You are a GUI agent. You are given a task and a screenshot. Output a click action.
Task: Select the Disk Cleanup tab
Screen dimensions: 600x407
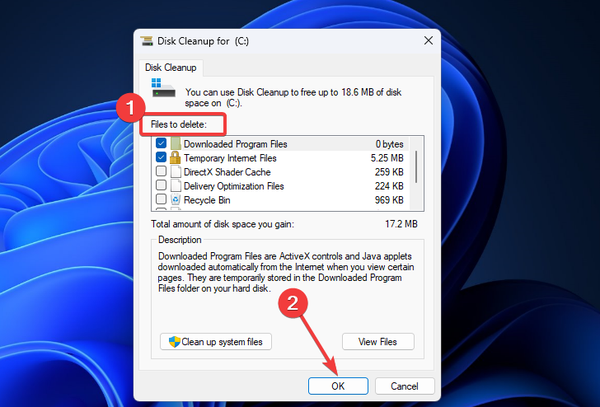point(171,68)
